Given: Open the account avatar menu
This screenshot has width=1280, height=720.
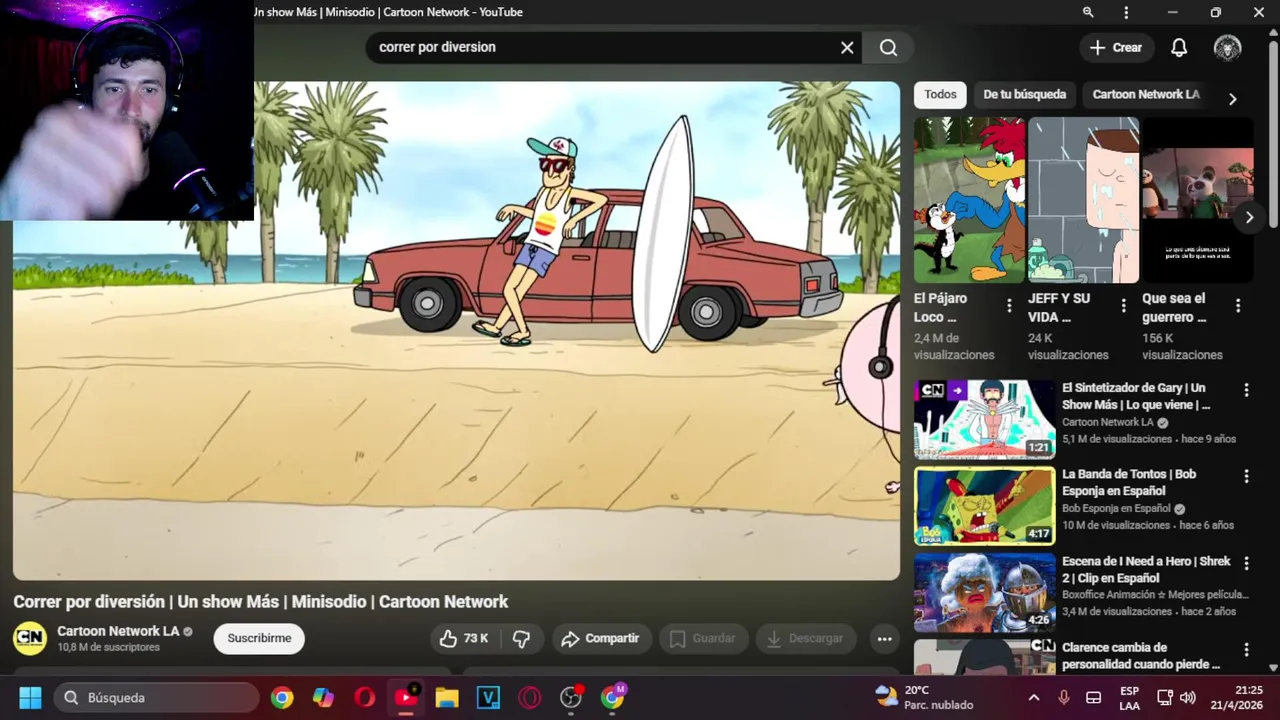Looking at the screenshot, I should pyautogui.click(x=1227, y=47).
